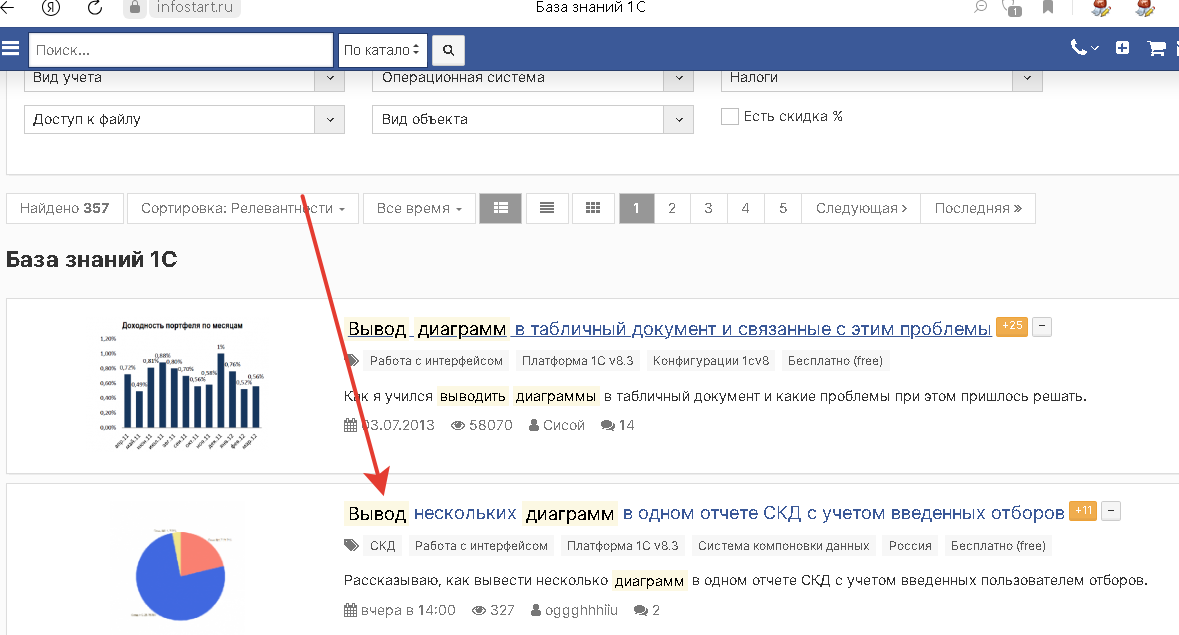Open the shopping cart icon
The height and width of the screenshot is (635, 1179).
1156,49
